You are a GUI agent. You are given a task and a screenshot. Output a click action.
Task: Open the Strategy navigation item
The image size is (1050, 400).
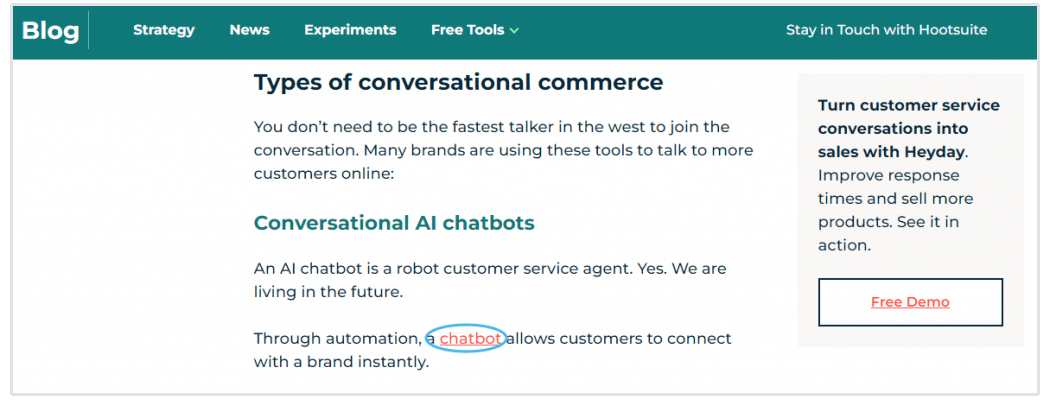click(x=164, y=30)
